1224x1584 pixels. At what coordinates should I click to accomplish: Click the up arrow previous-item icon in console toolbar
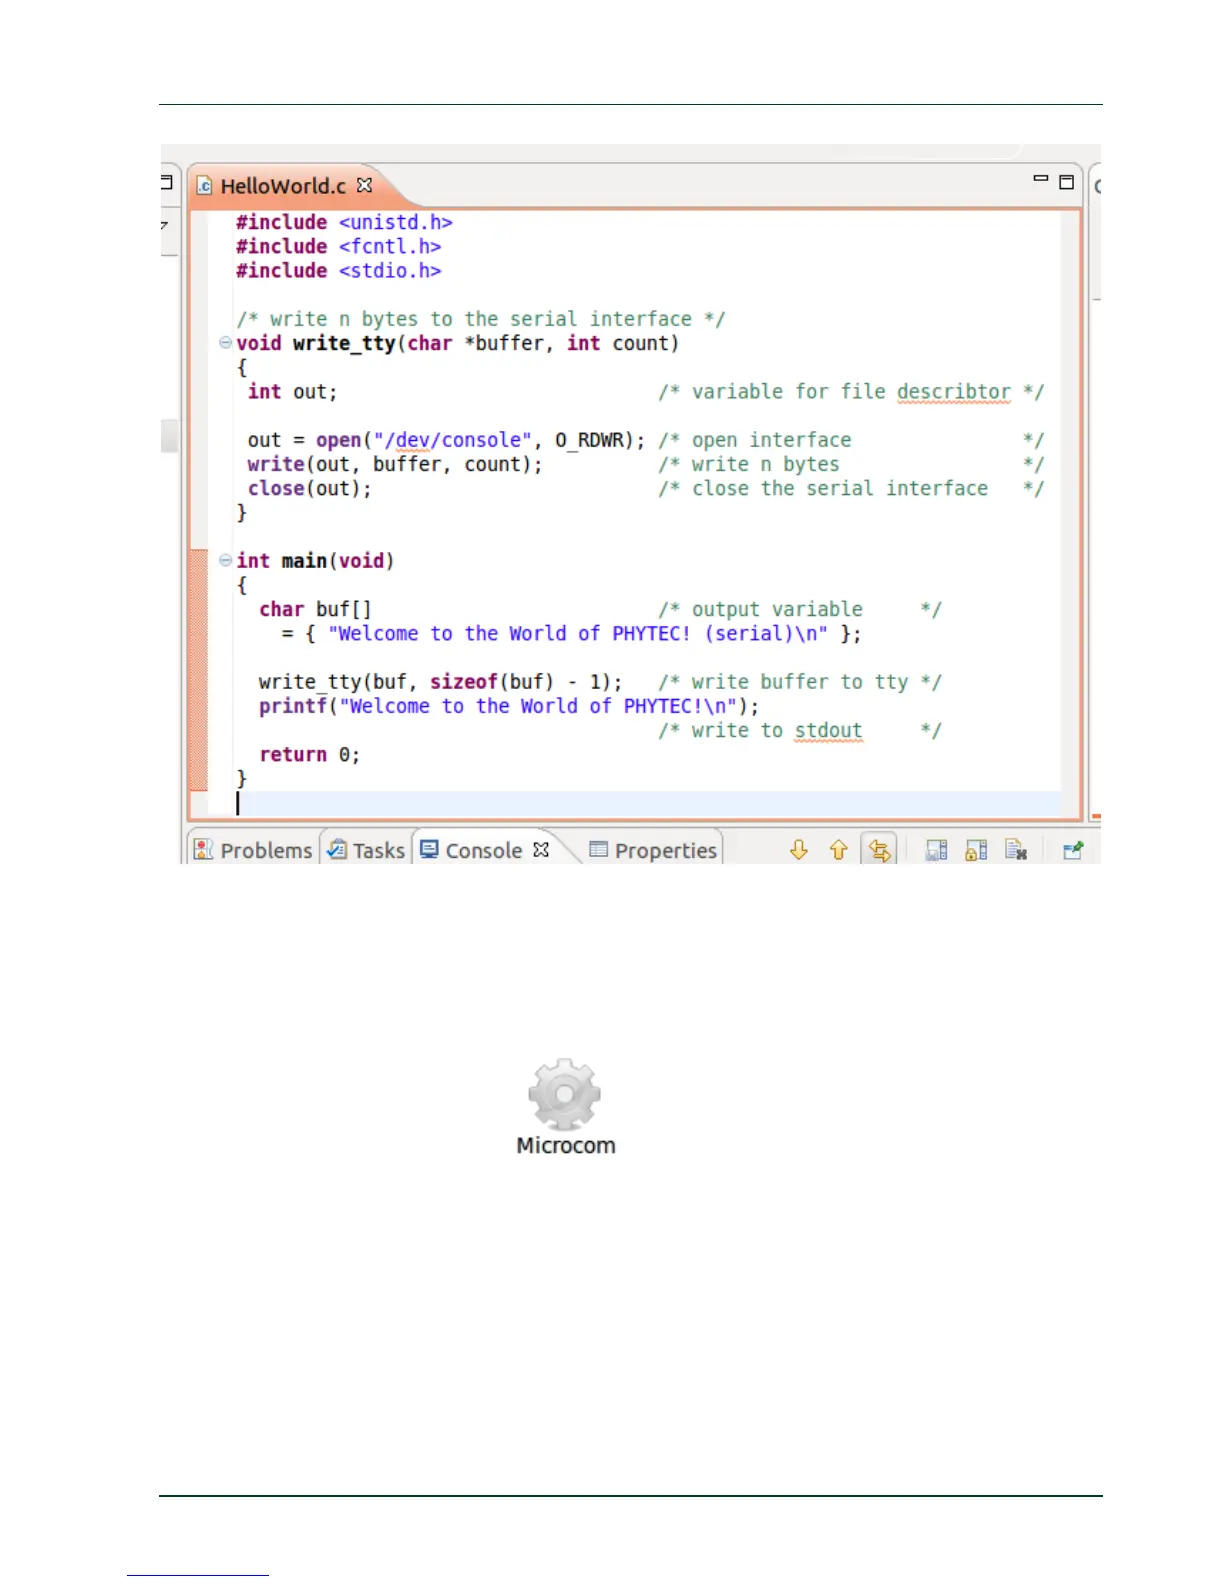(838, 850)
